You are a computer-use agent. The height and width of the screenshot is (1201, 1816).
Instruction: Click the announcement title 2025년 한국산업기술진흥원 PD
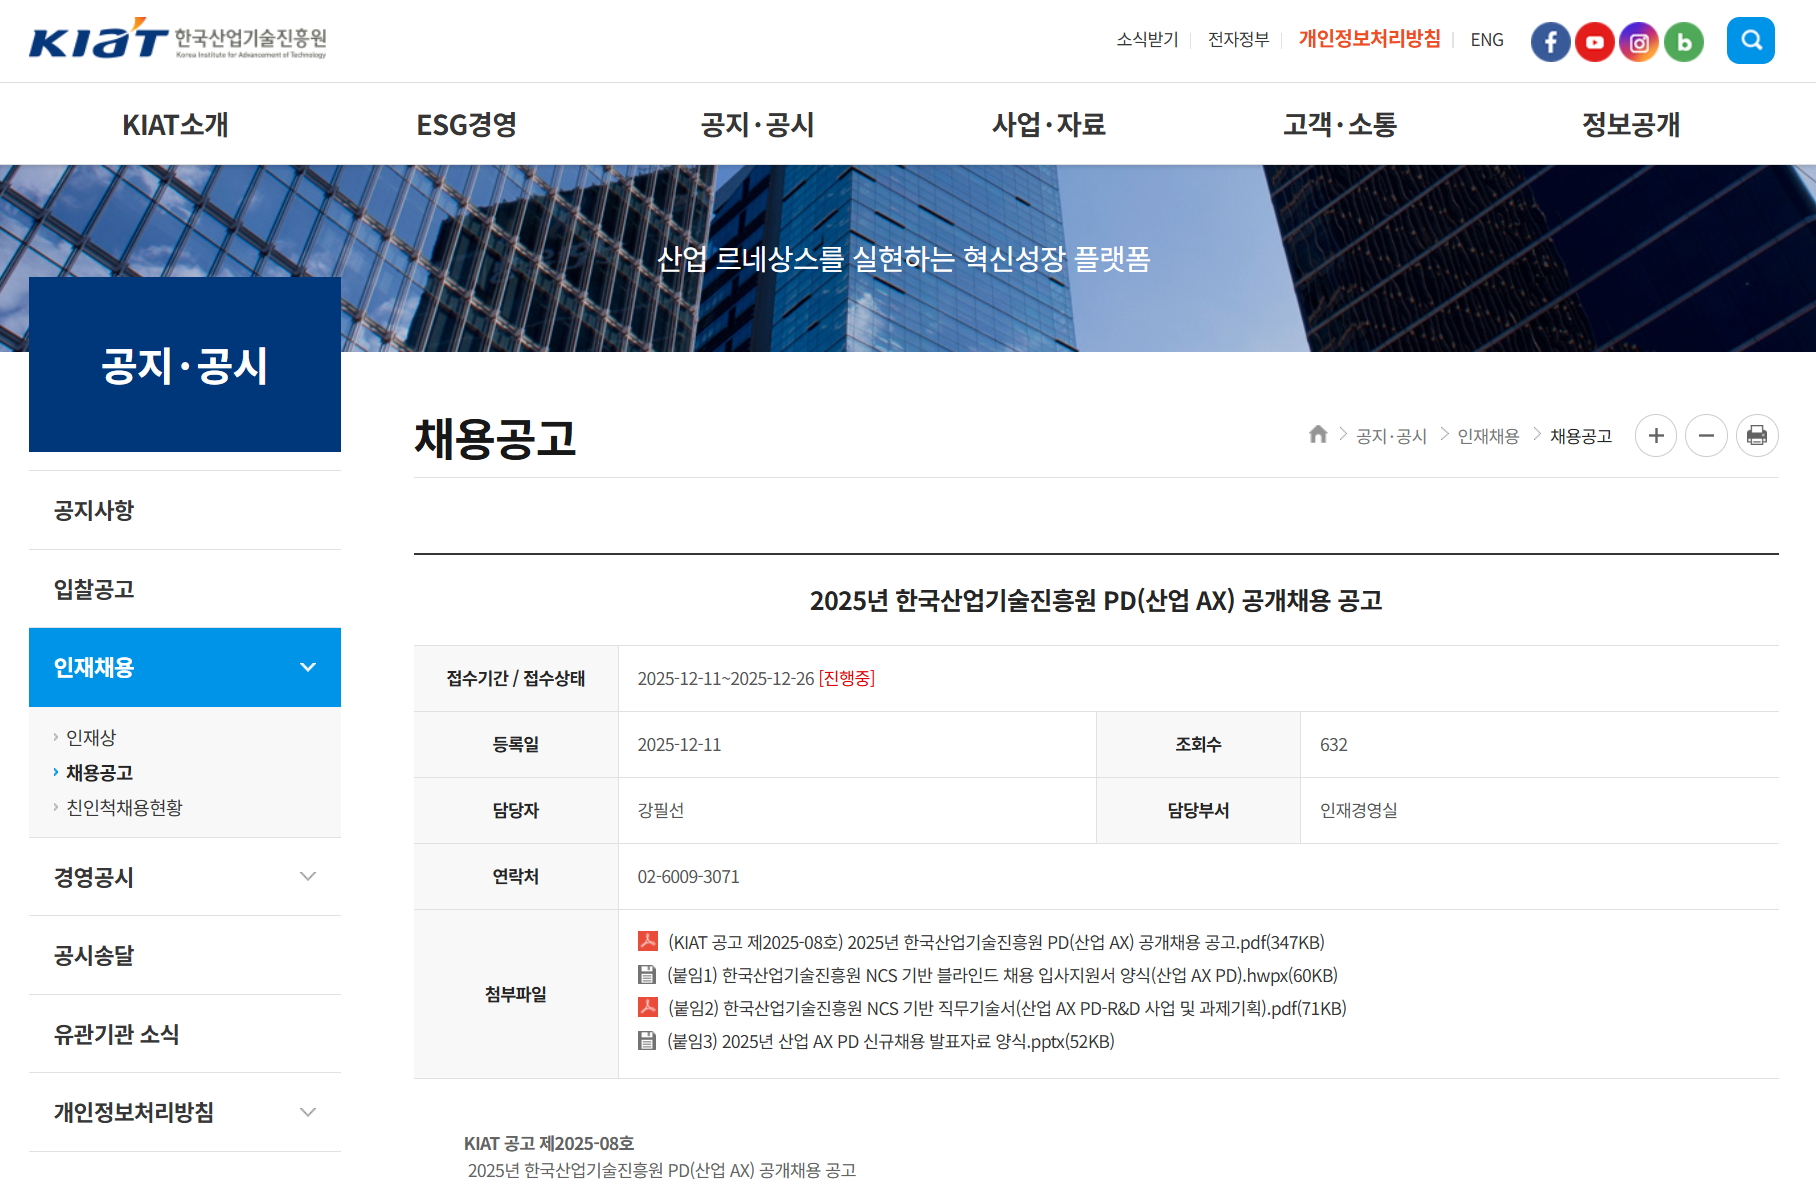pyautogui.click(x=1096, y=600)
